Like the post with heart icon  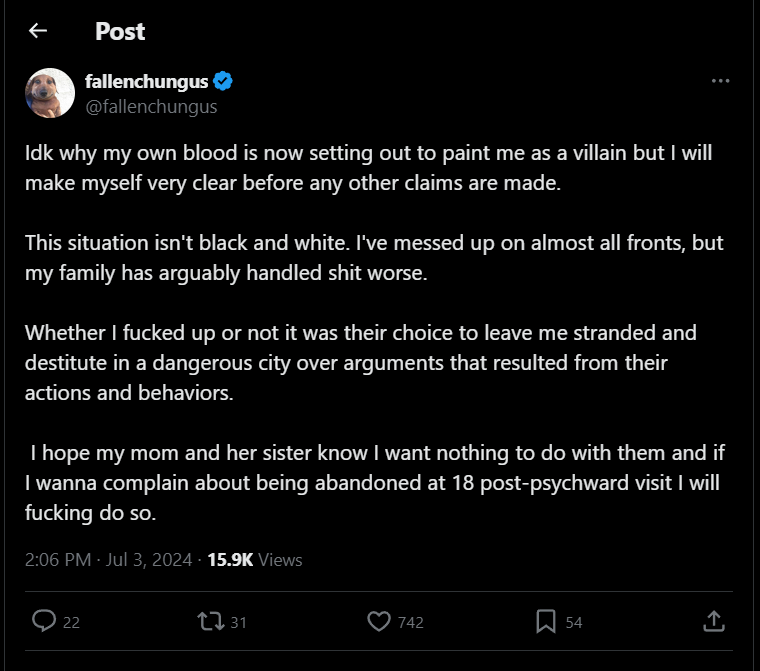click(x=378, y=621)
